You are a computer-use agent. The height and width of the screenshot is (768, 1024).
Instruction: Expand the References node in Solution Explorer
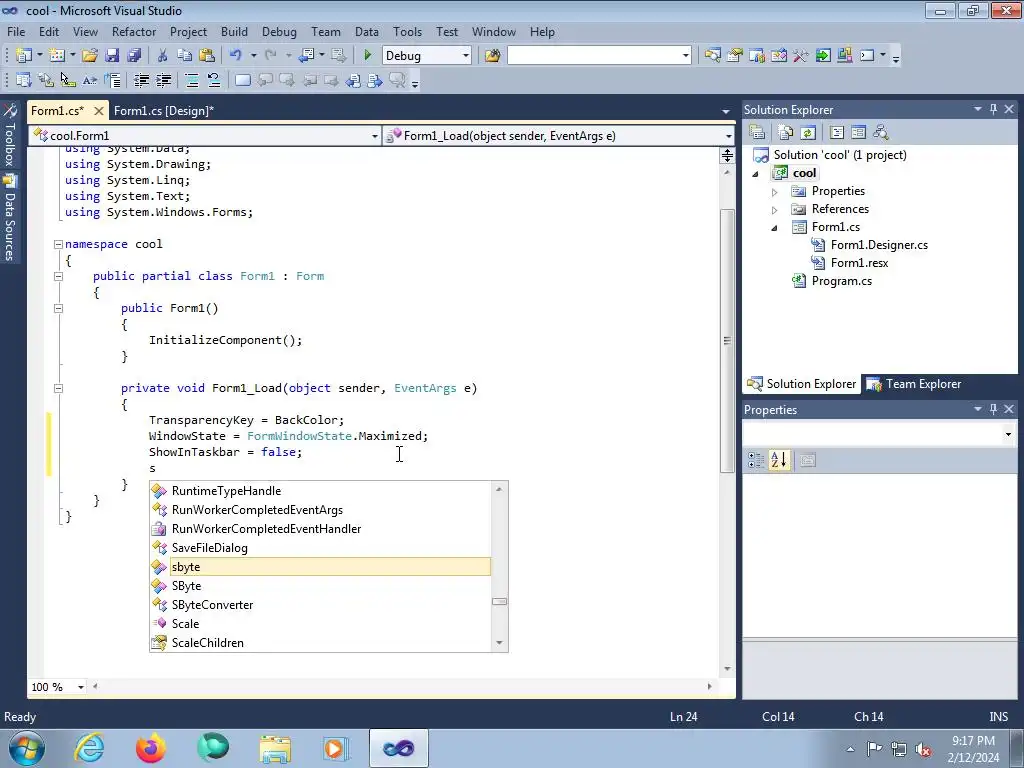point(775,210)
